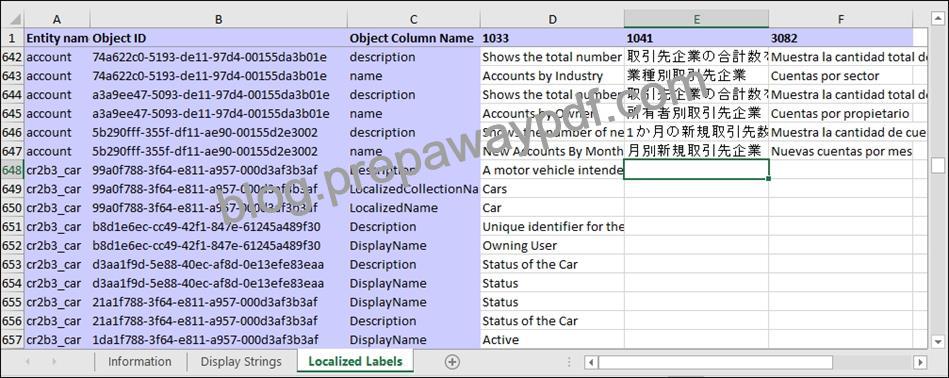Select the 'New Accounts By Month' cell
The image size is (949, 378).
553,151
